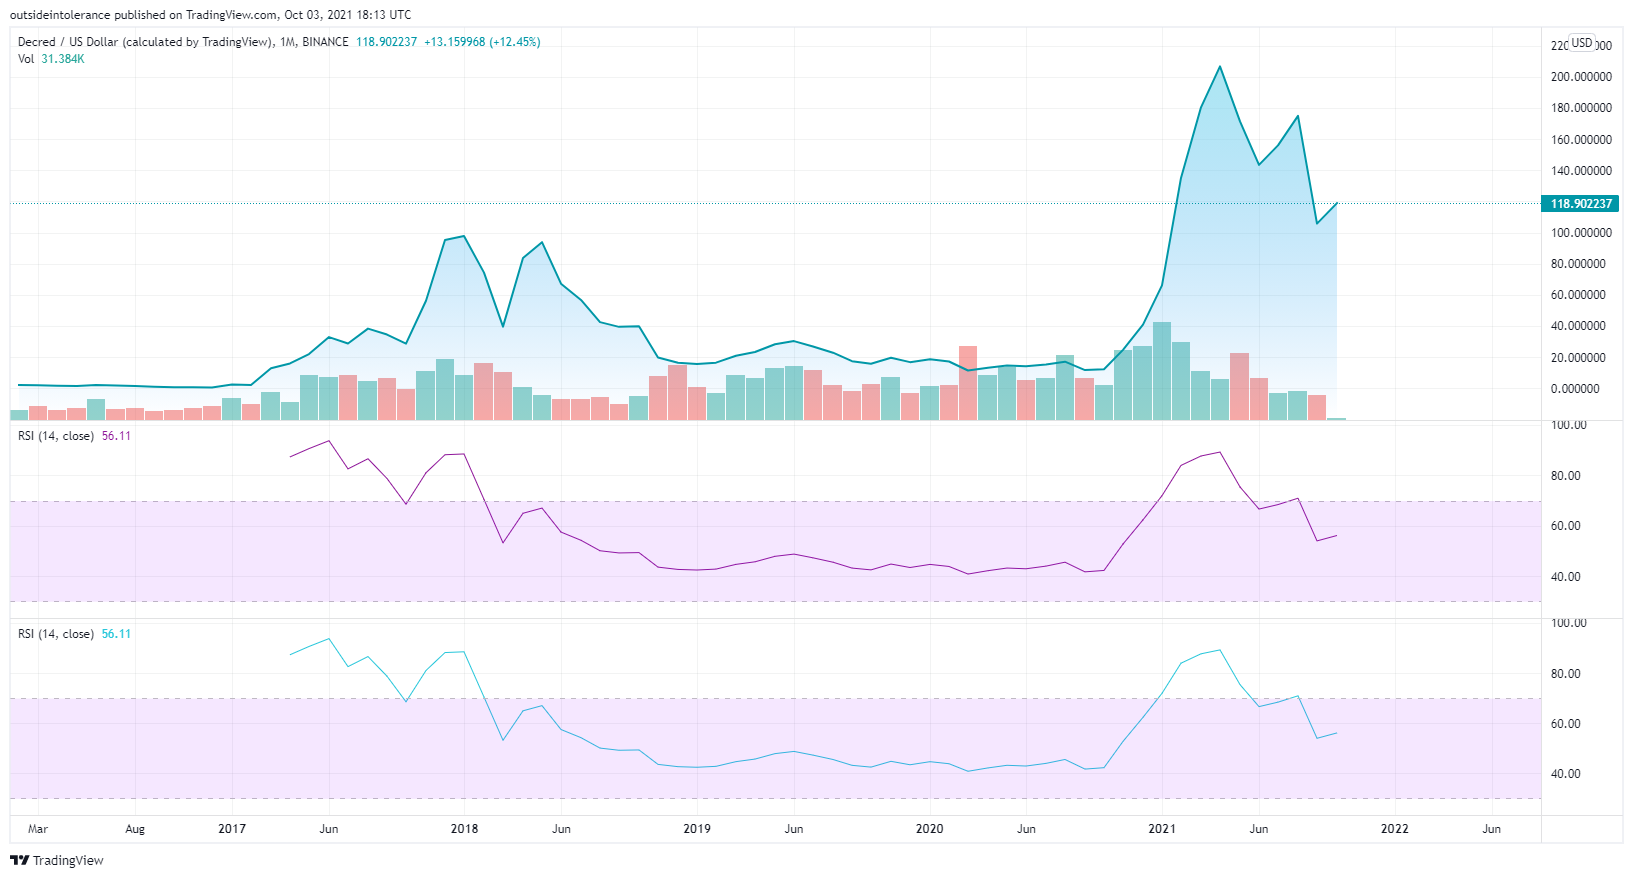Screen dimensions: 1633x878
Task: Click the 2021 label on time axis
Action: (1162, 829)
